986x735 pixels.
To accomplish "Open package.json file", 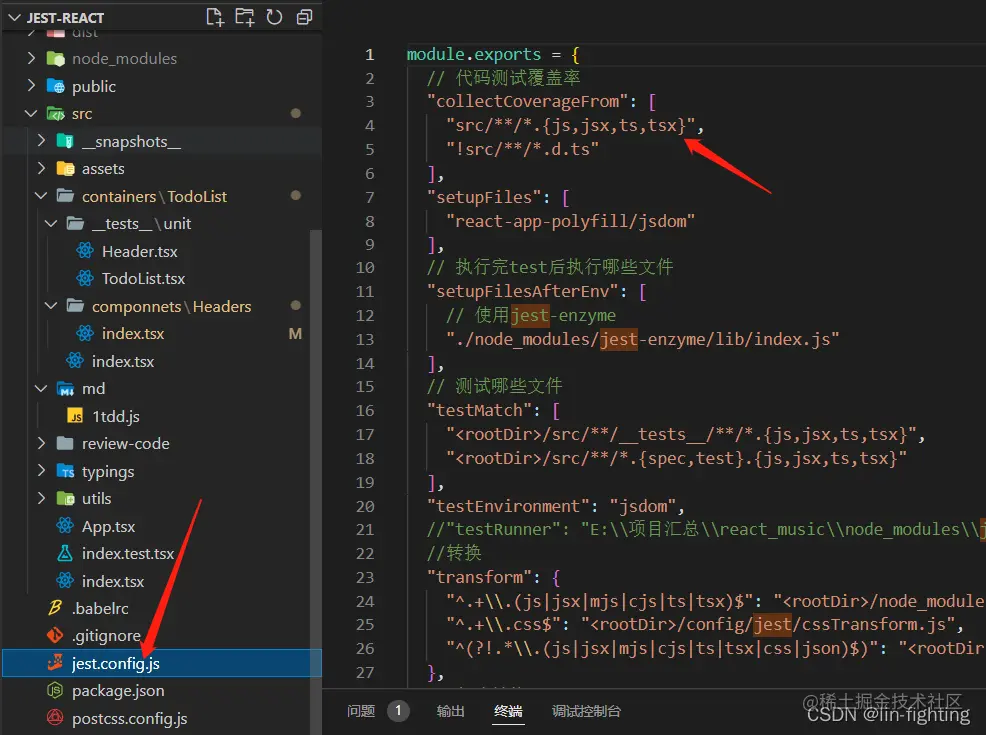I will point(118,691).
